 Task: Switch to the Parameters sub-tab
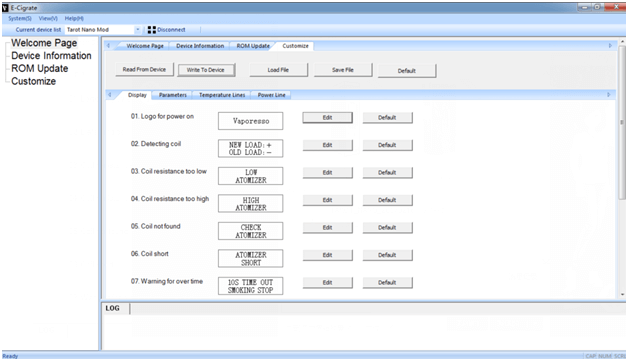pos(173,95)
